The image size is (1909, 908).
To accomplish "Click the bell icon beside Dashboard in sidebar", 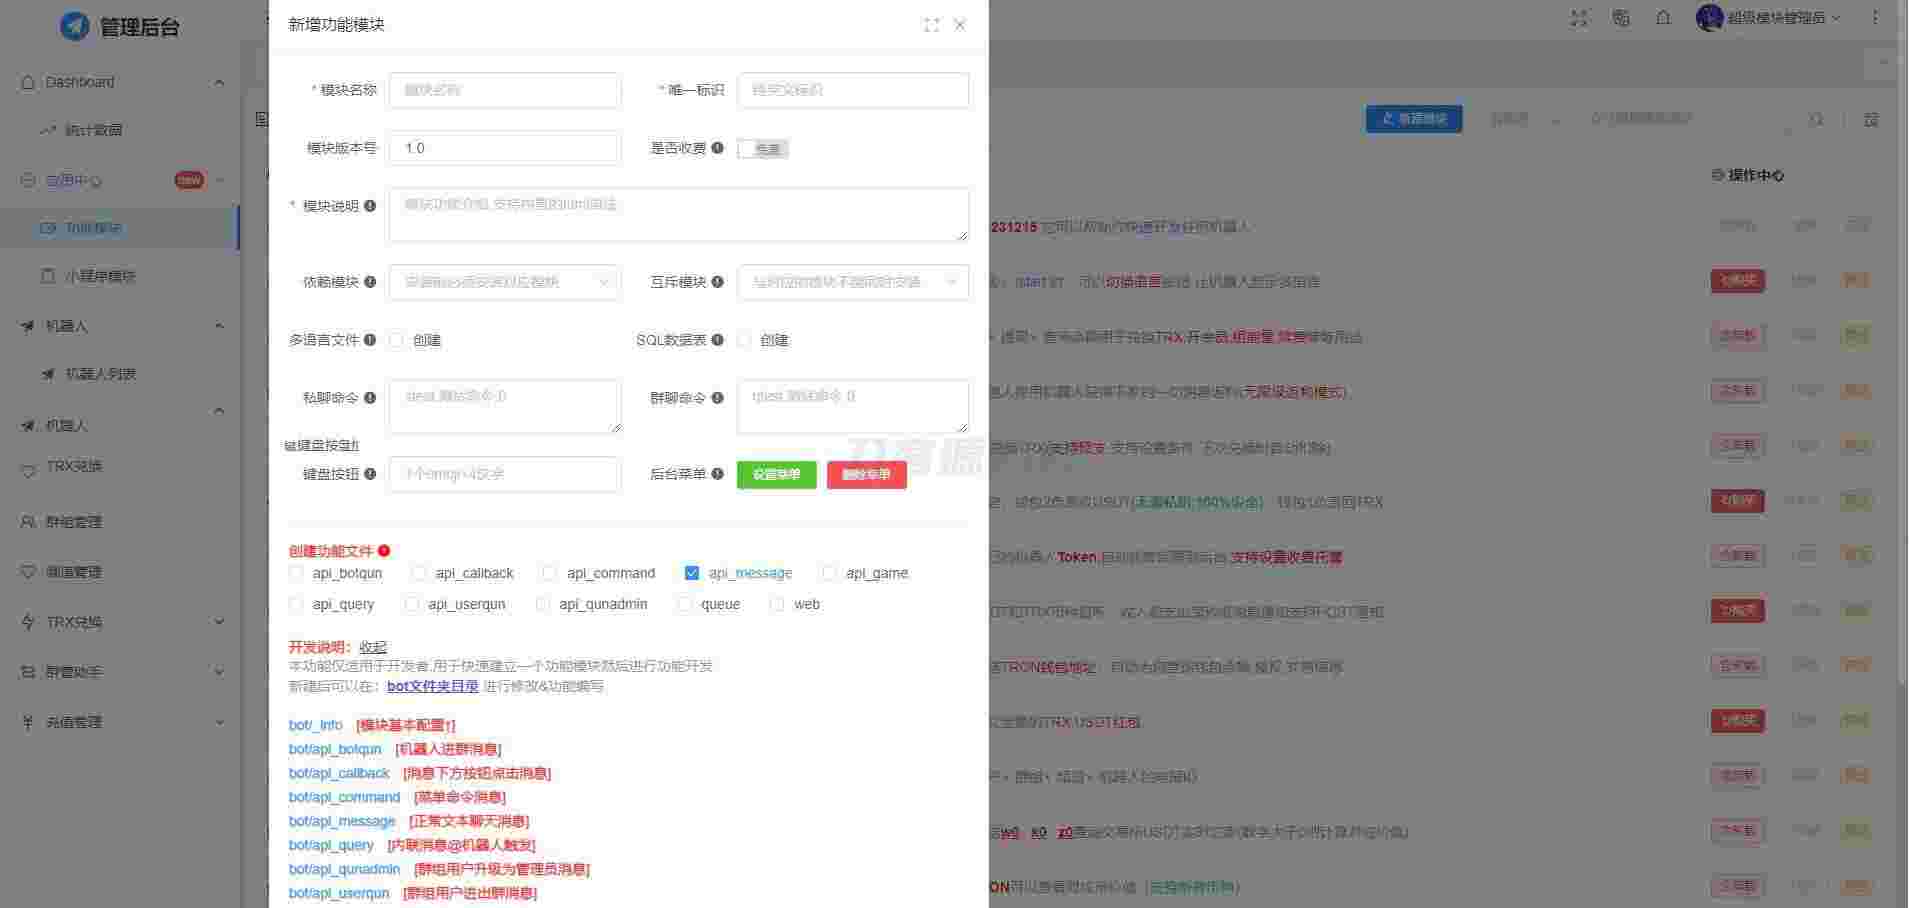I will tap(28, 82).
